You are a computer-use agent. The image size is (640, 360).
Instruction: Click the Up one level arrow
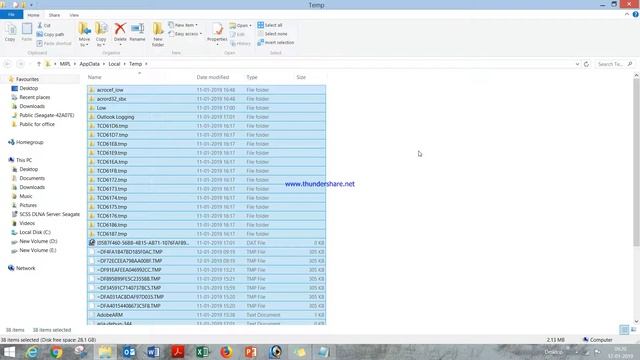39,64
